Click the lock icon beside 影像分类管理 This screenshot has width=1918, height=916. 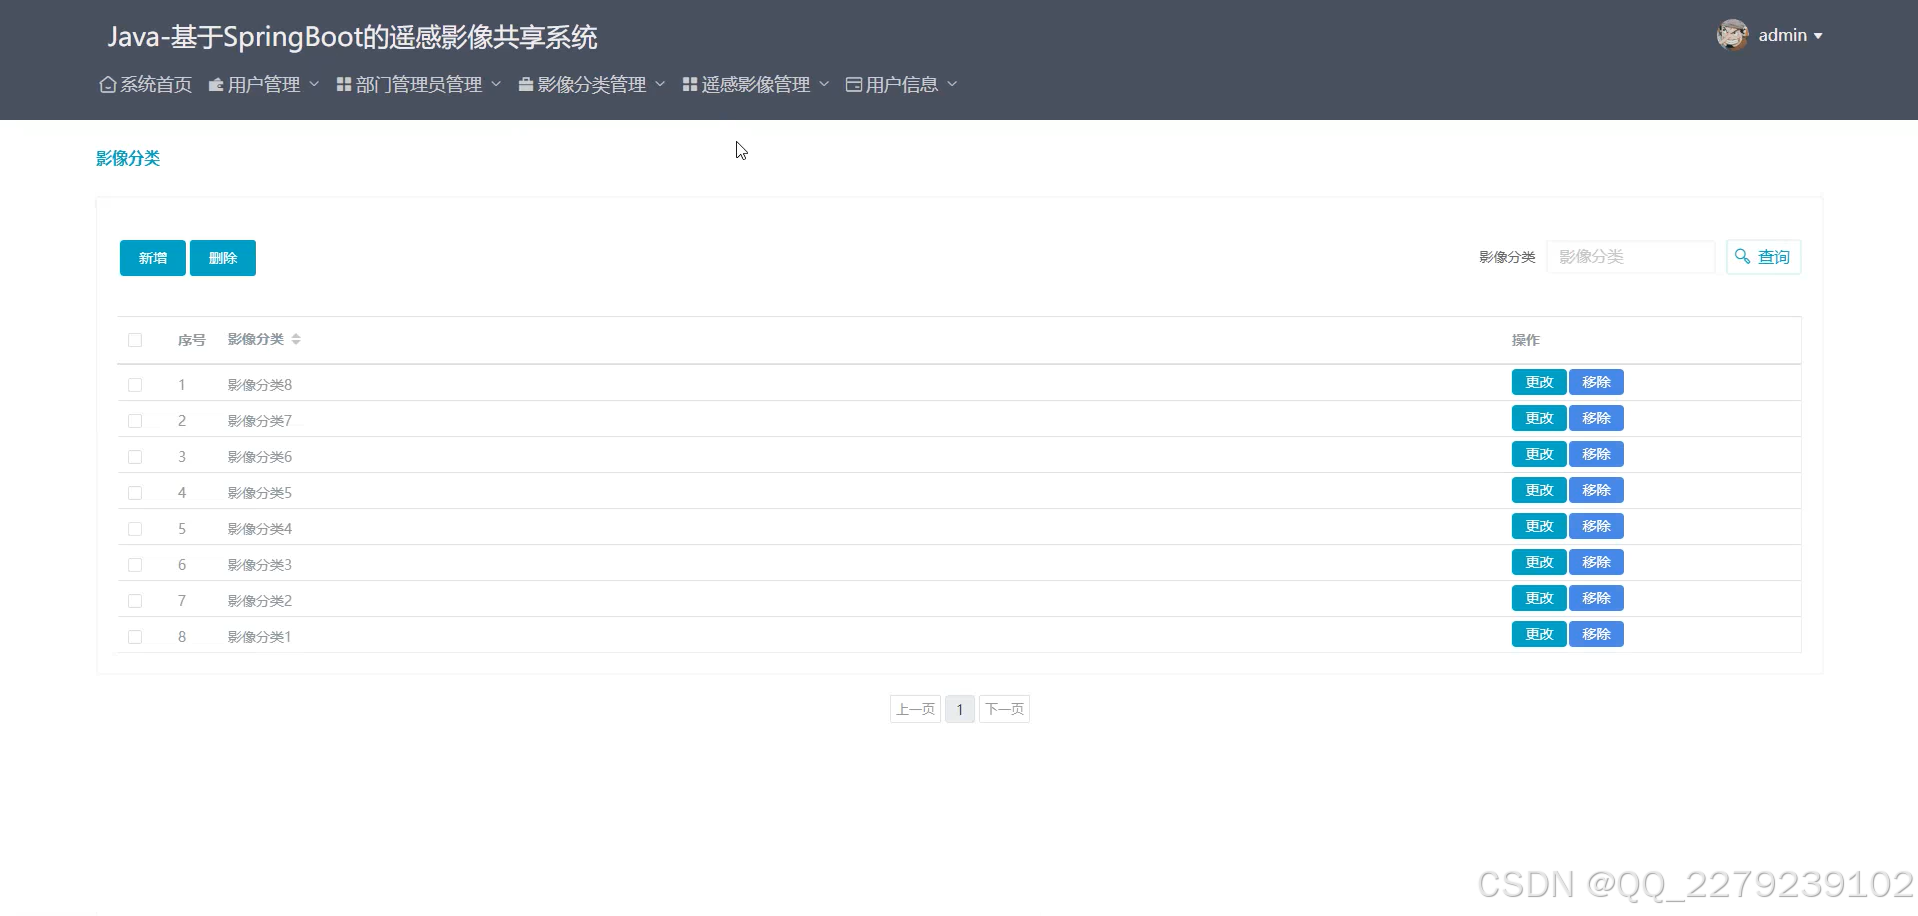pos(525,84)
